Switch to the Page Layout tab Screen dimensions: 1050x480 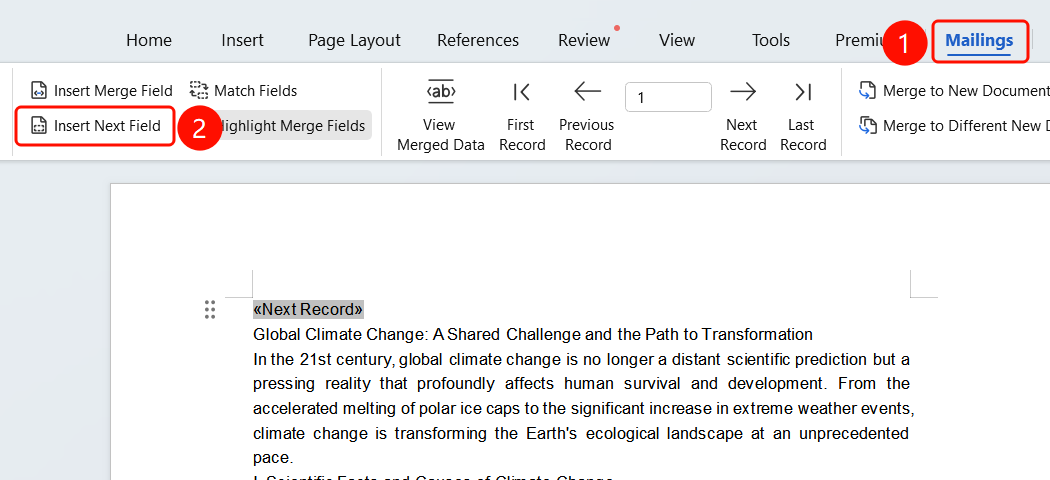[x=354, y=41]
